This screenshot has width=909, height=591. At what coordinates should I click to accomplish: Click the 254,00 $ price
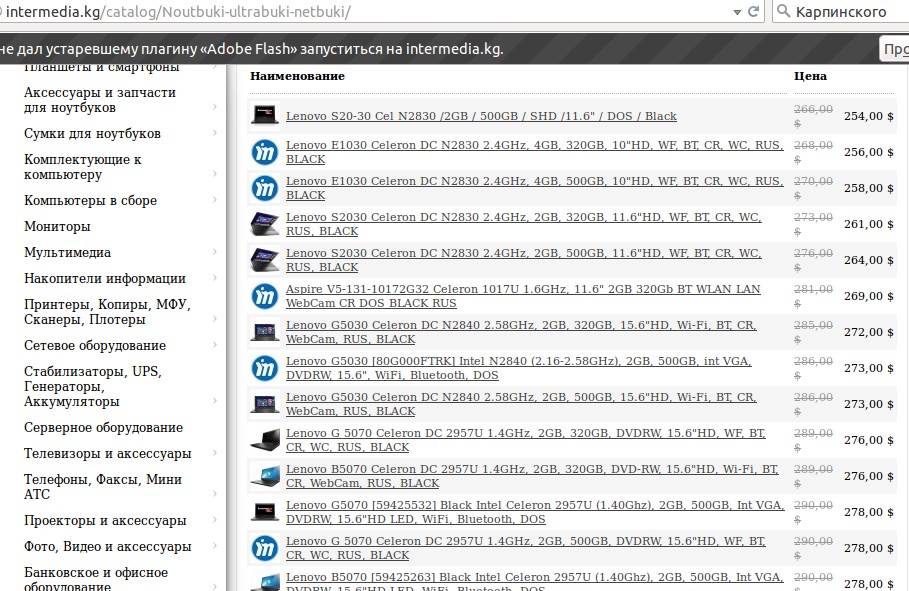(x=868, y=116)
